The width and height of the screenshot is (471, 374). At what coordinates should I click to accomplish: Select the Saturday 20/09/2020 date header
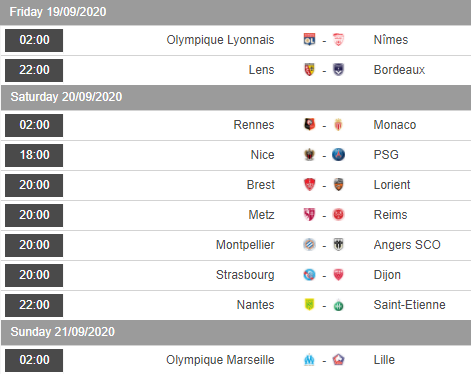[x=236, y=97]
